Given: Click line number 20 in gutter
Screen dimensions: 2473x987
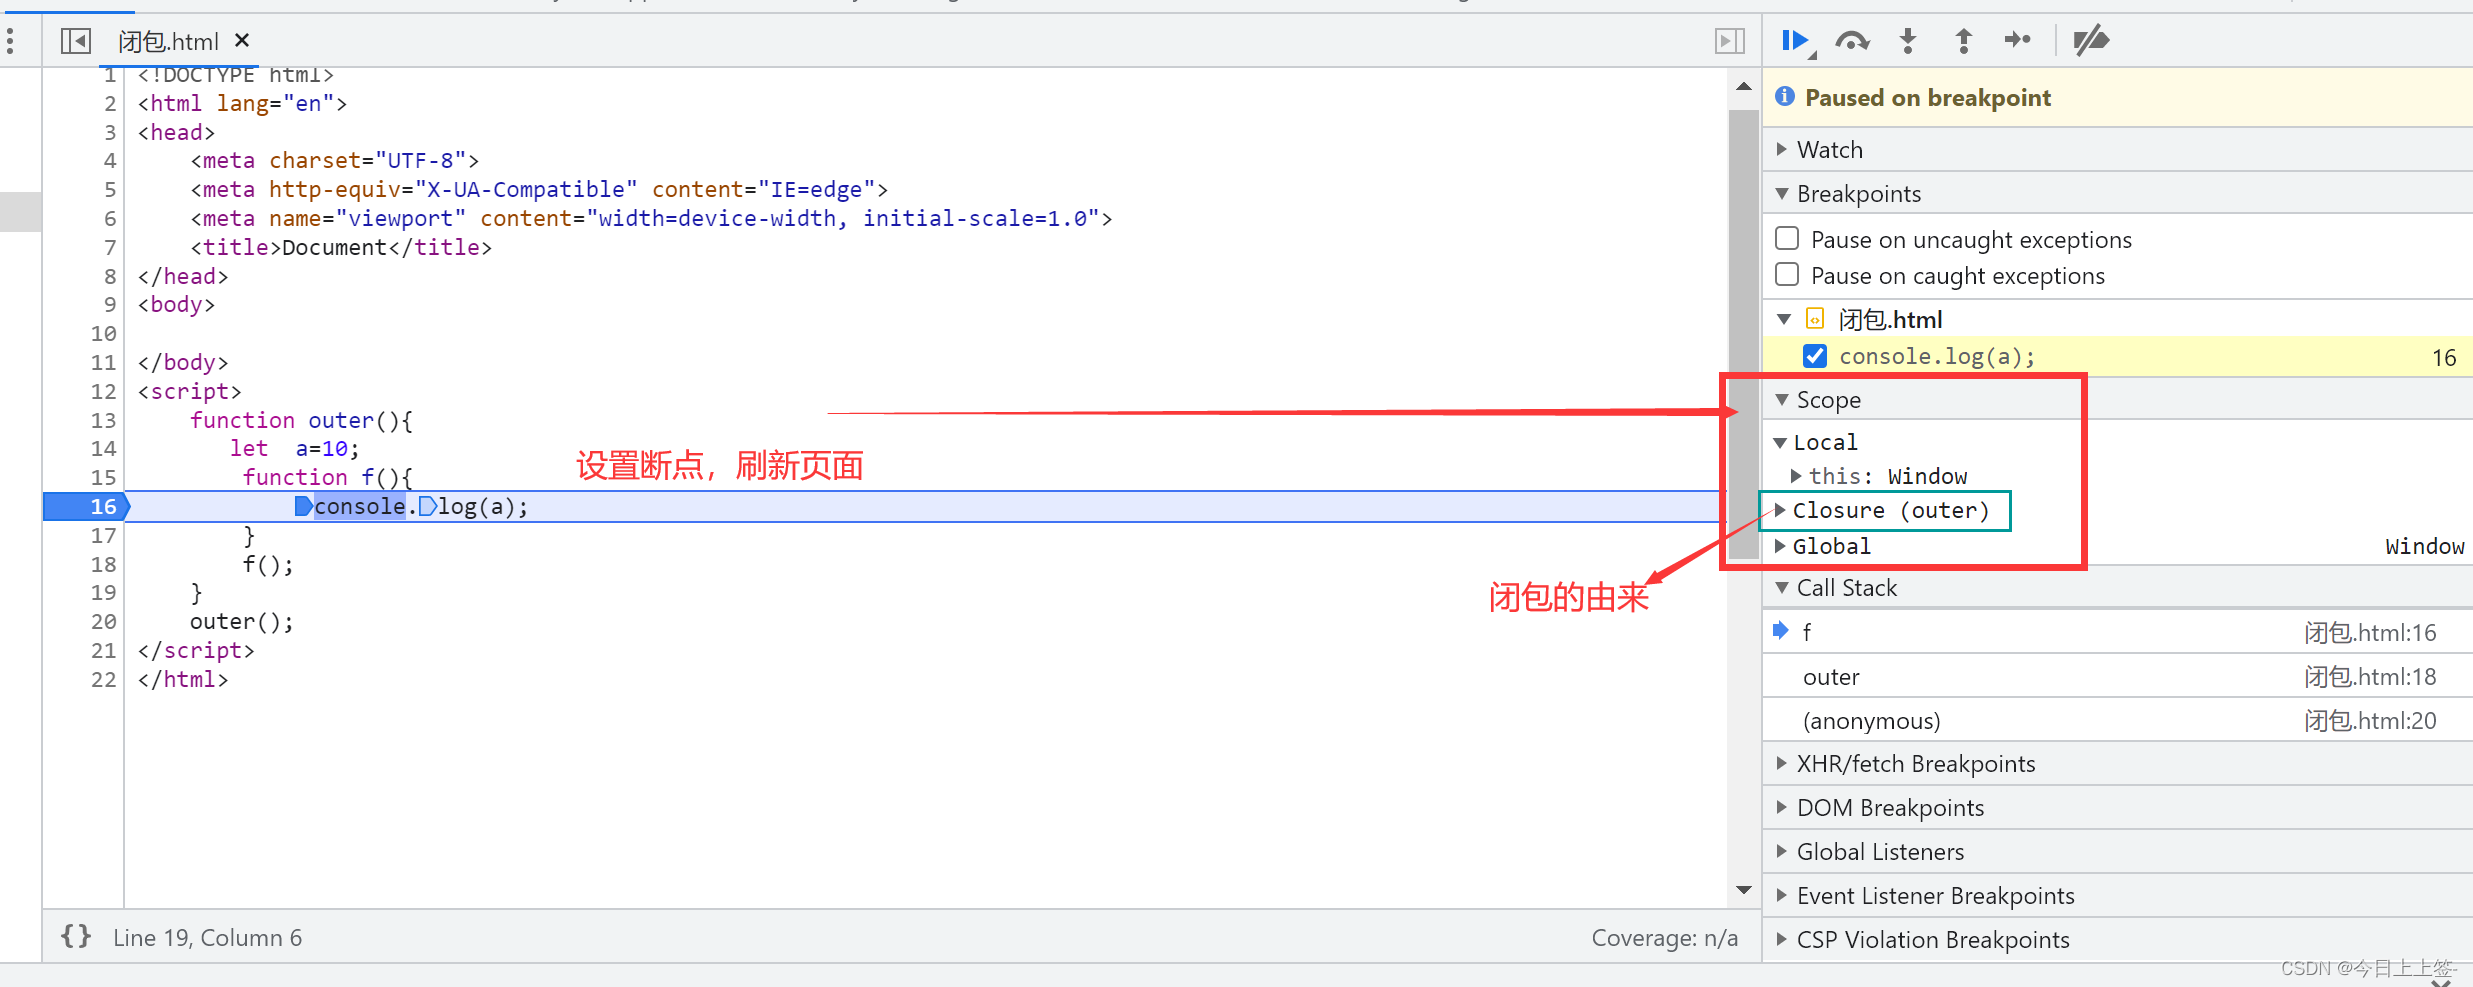Looking at the screenshot, I should pyautogui.click(x=104, y=621).
